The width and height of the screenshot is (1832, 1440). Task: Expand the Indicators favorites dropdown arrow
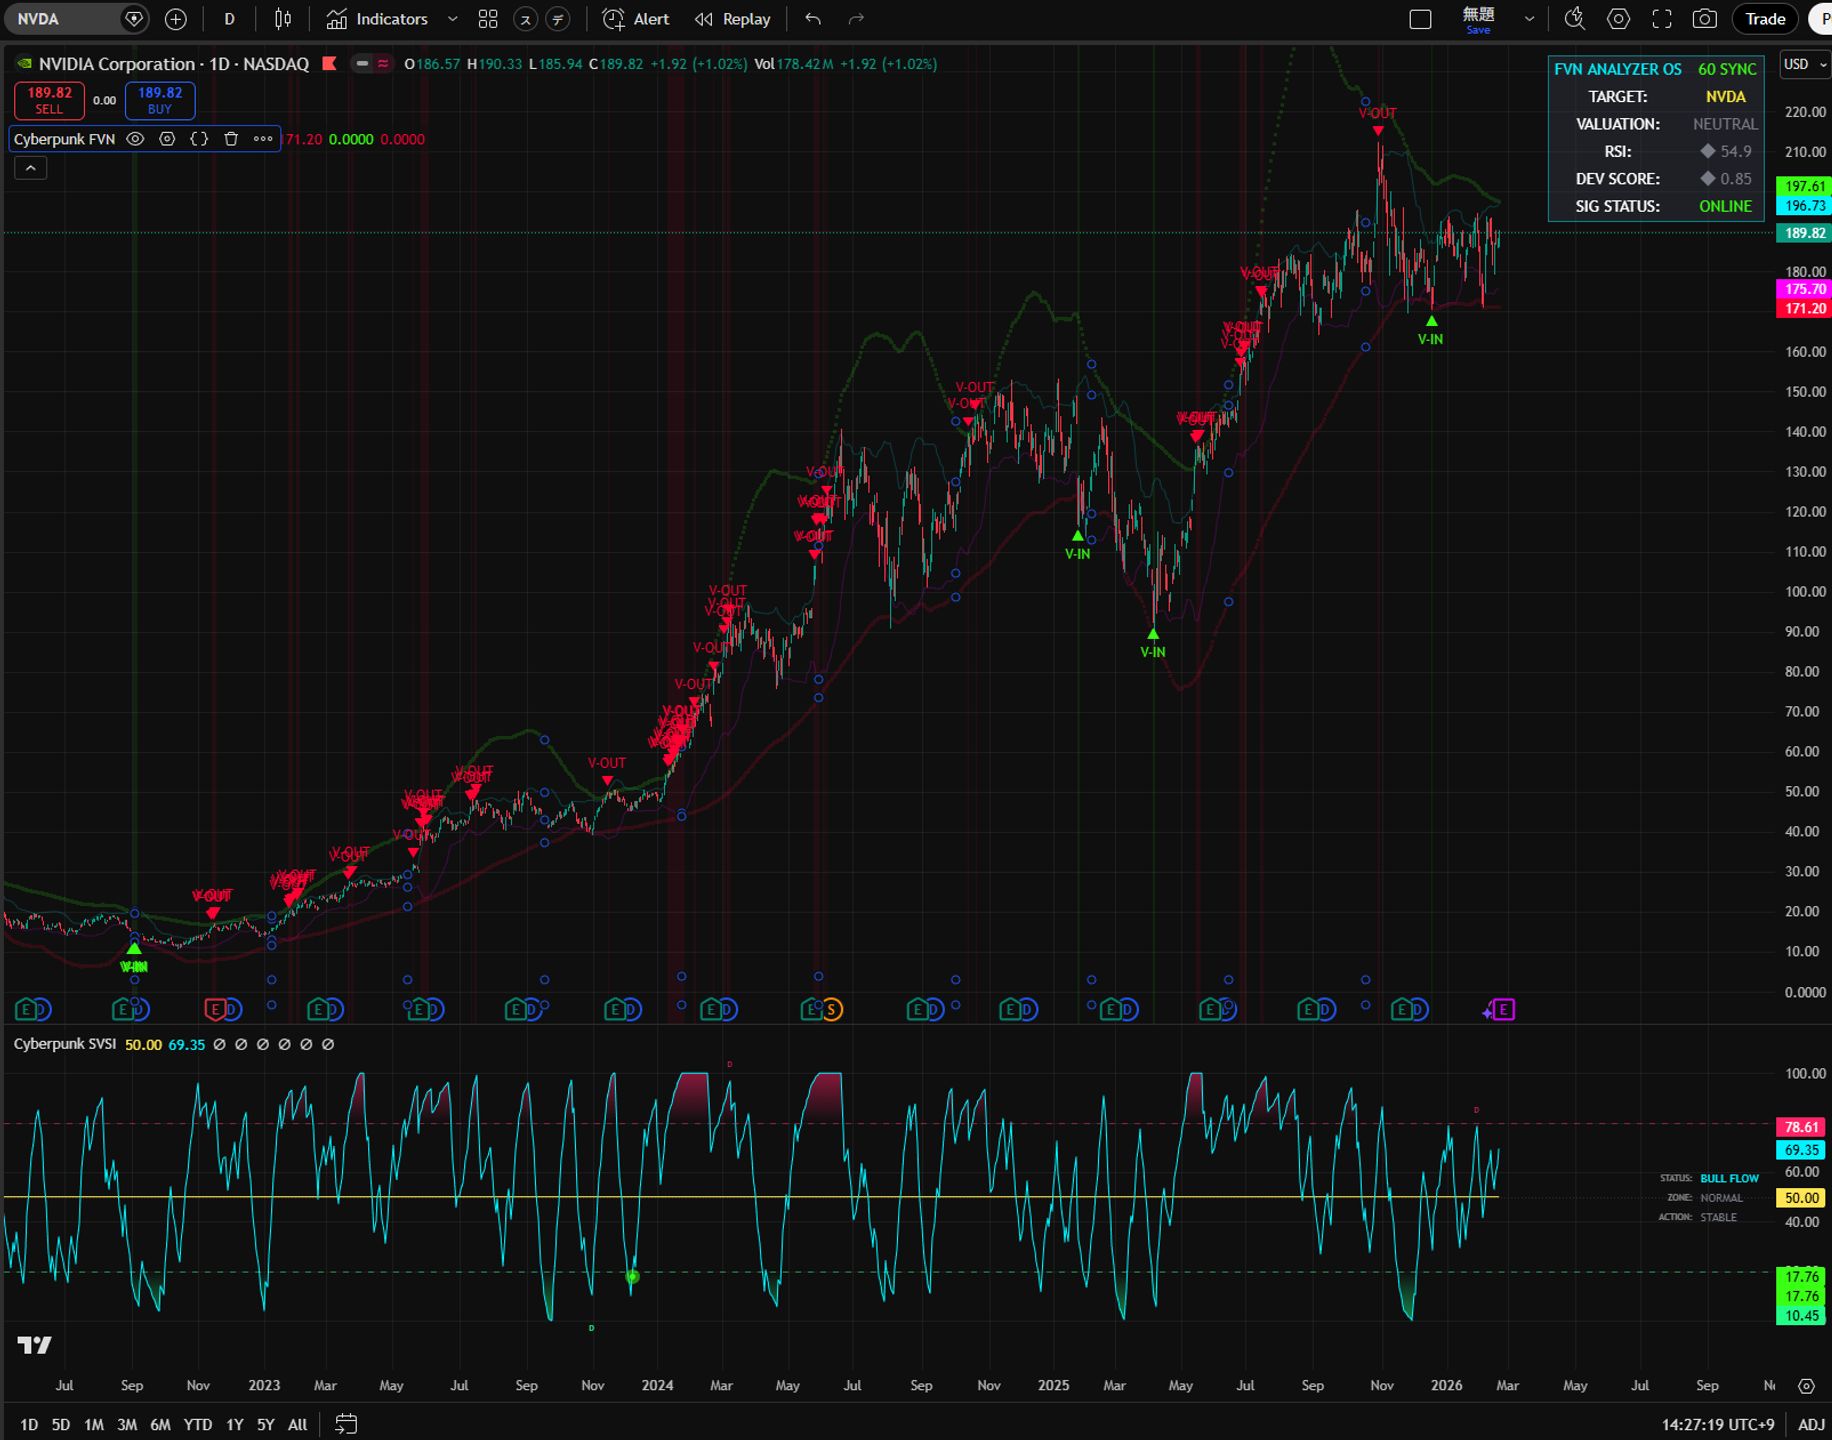coord(452,19)
